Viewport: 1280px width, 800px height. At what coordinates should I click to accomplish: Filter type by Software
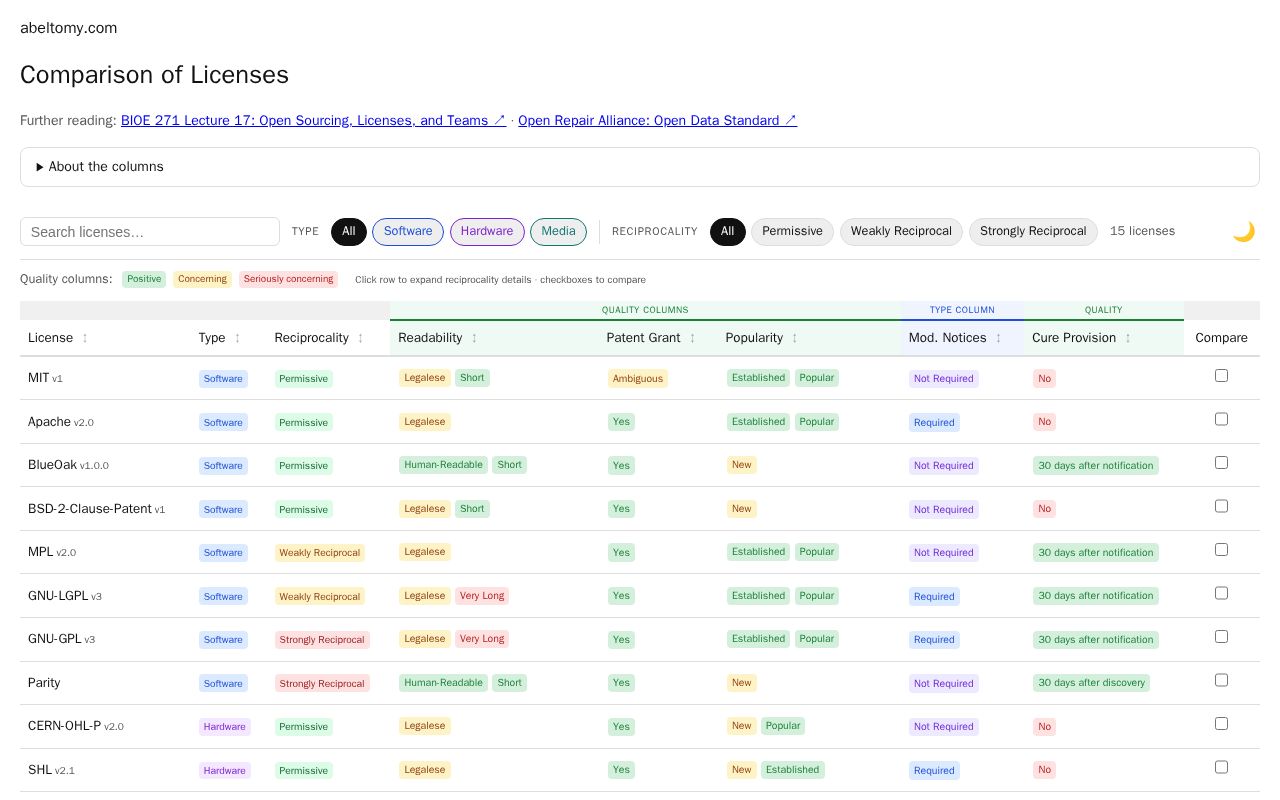(x=408, y=232)
